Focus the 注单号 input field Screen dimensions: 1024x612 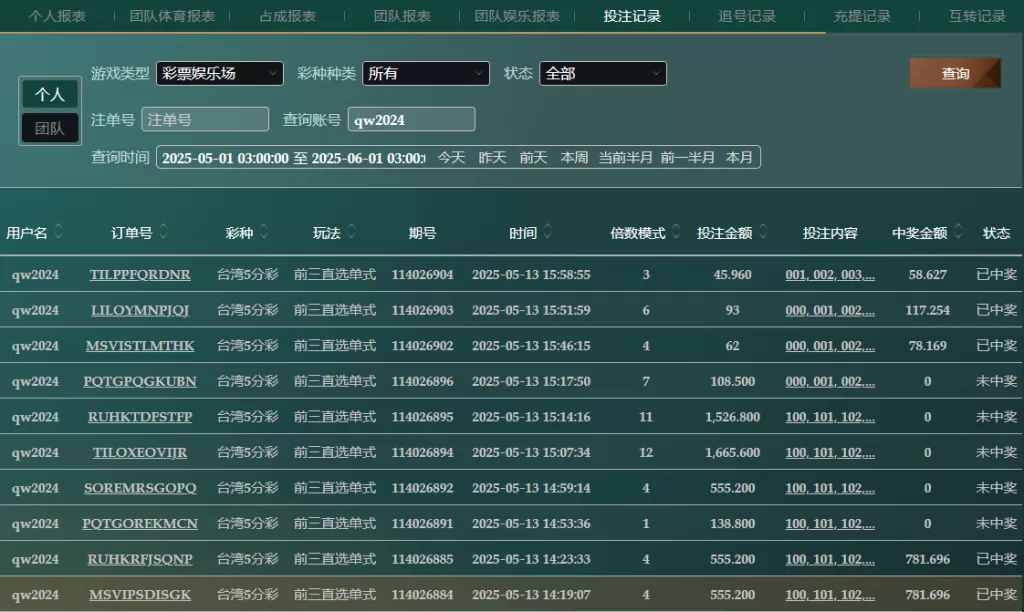coord(205,120)
